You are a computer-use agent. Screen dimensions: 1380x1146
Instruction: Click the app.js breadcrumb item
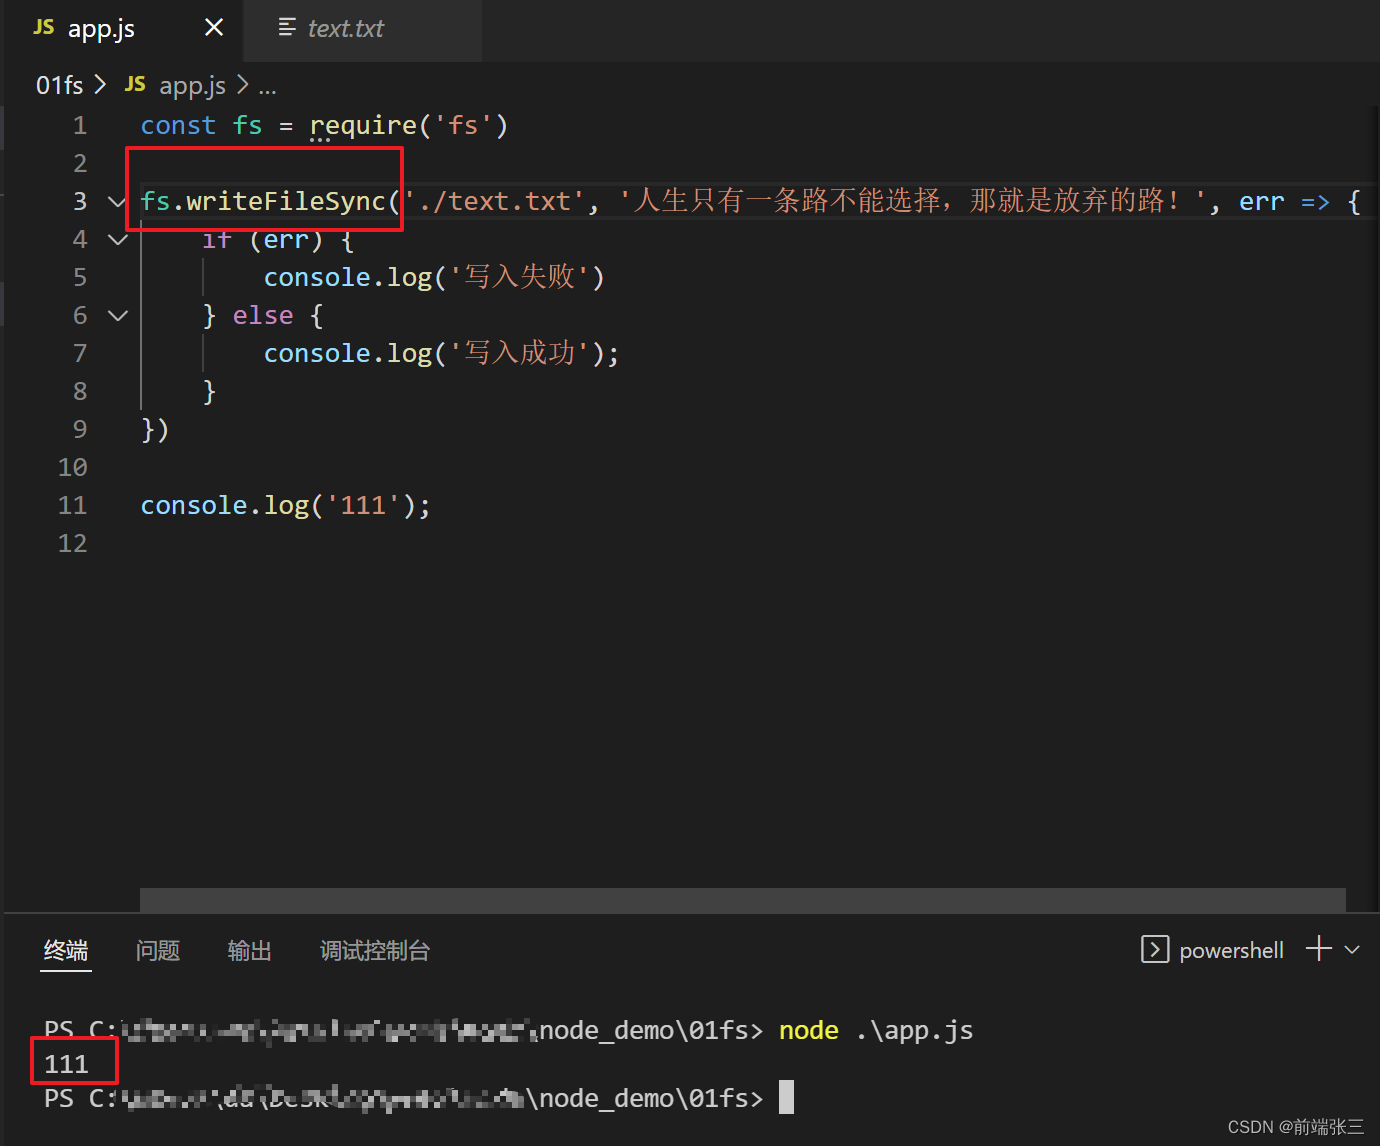pyautogui.click(x=192, y=86)
